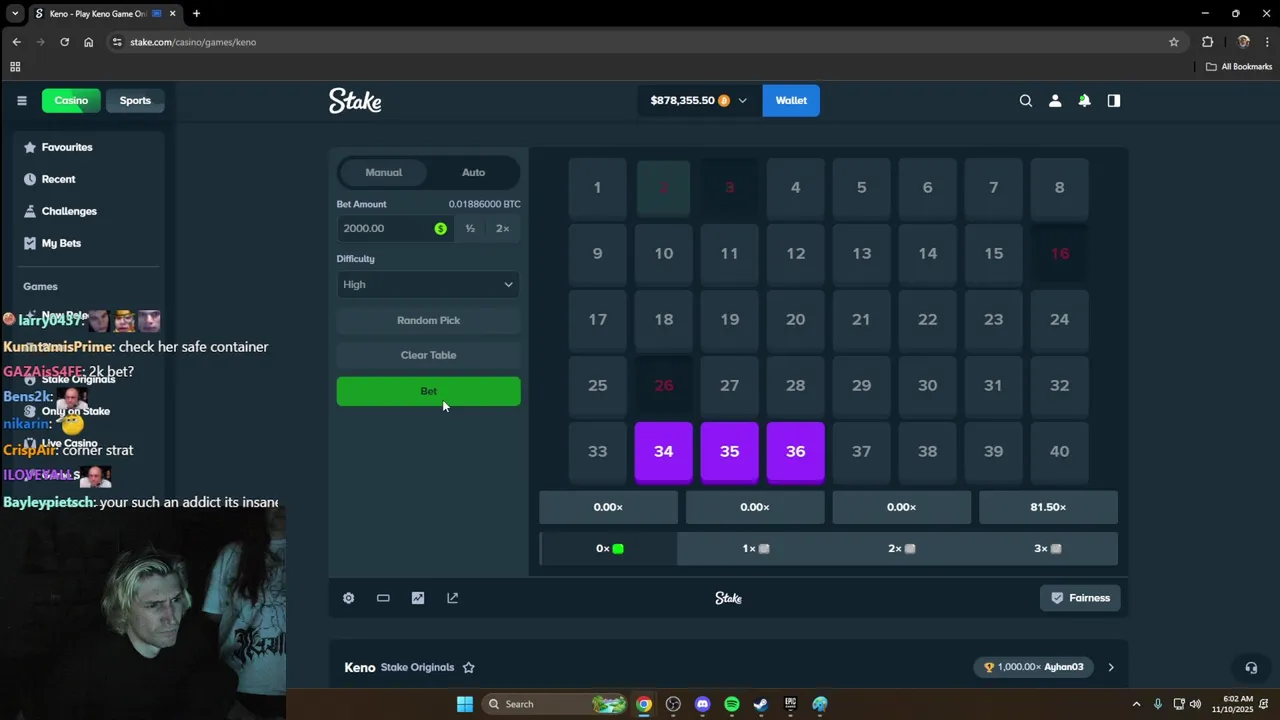Click the Chrome address bar
This screenshot has width=1280, height=720.
[x=640, y=42]
